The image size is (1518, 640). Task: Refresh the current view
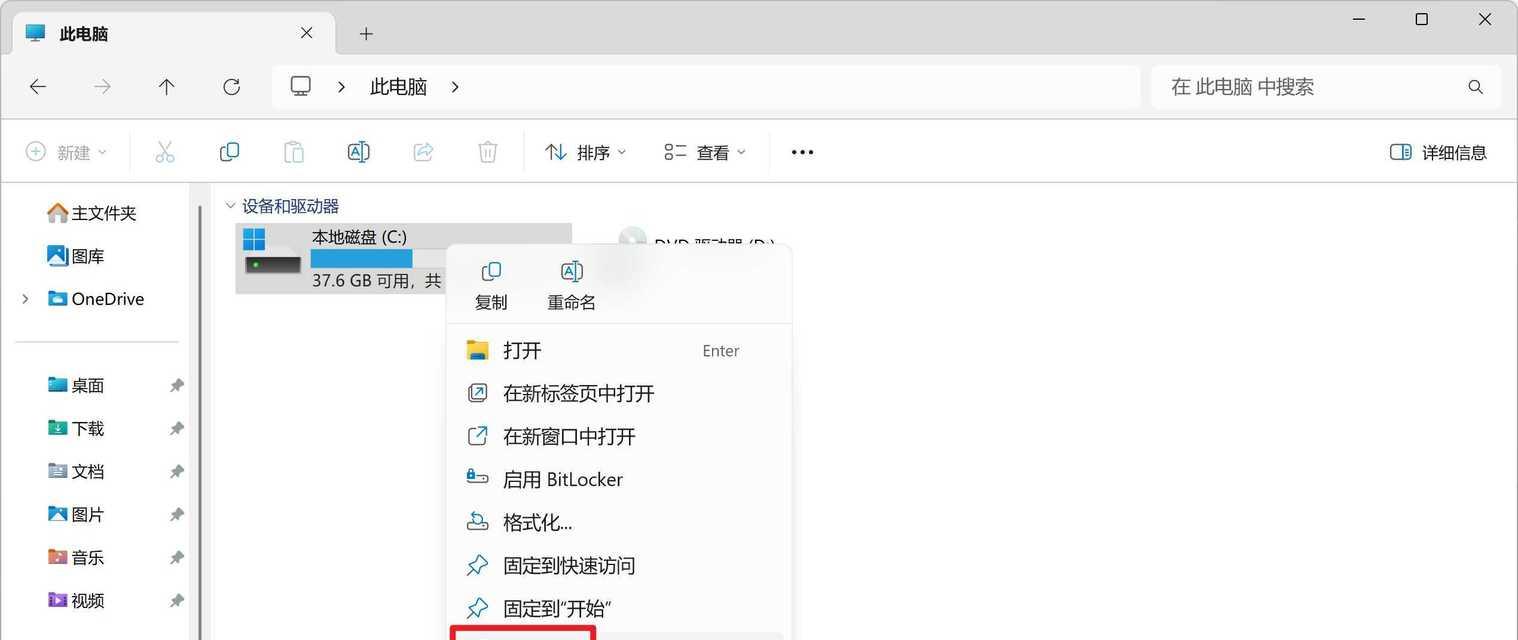[x=231, y=87]
